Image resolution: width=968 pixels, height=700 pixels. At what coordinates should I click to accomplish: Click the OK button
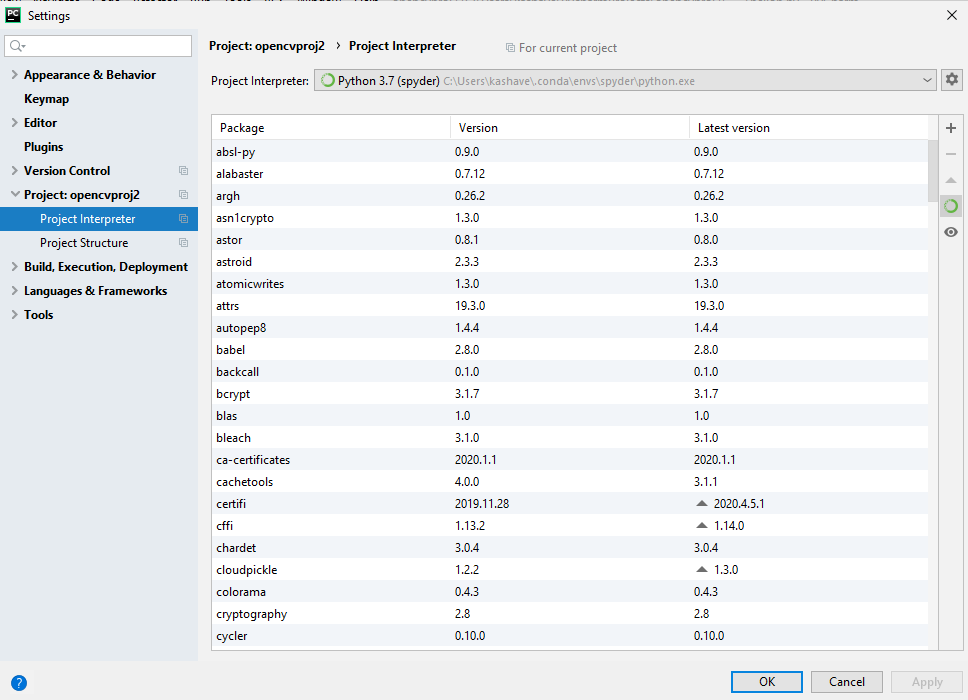click(767, 681)
